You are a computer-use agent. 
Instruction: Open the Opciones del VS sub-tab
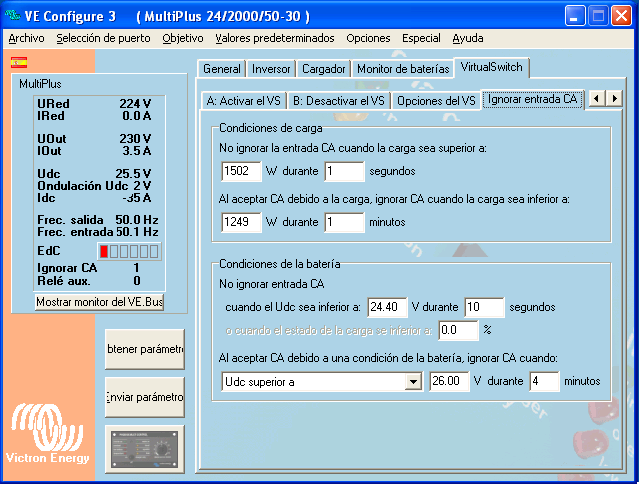(436, 101)
